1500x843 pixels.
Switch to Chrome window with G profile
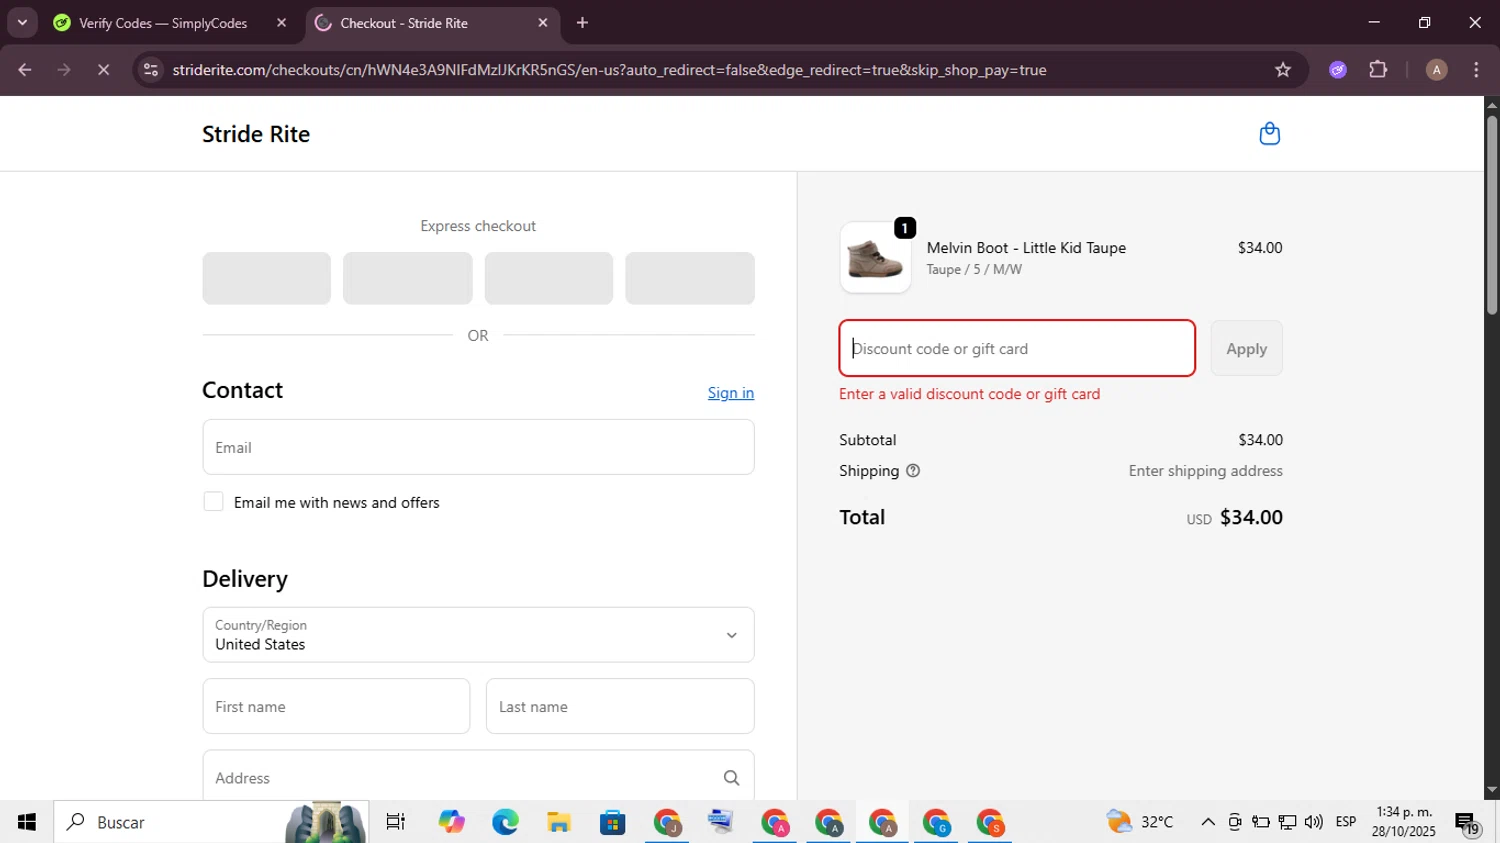coord(936,822)
